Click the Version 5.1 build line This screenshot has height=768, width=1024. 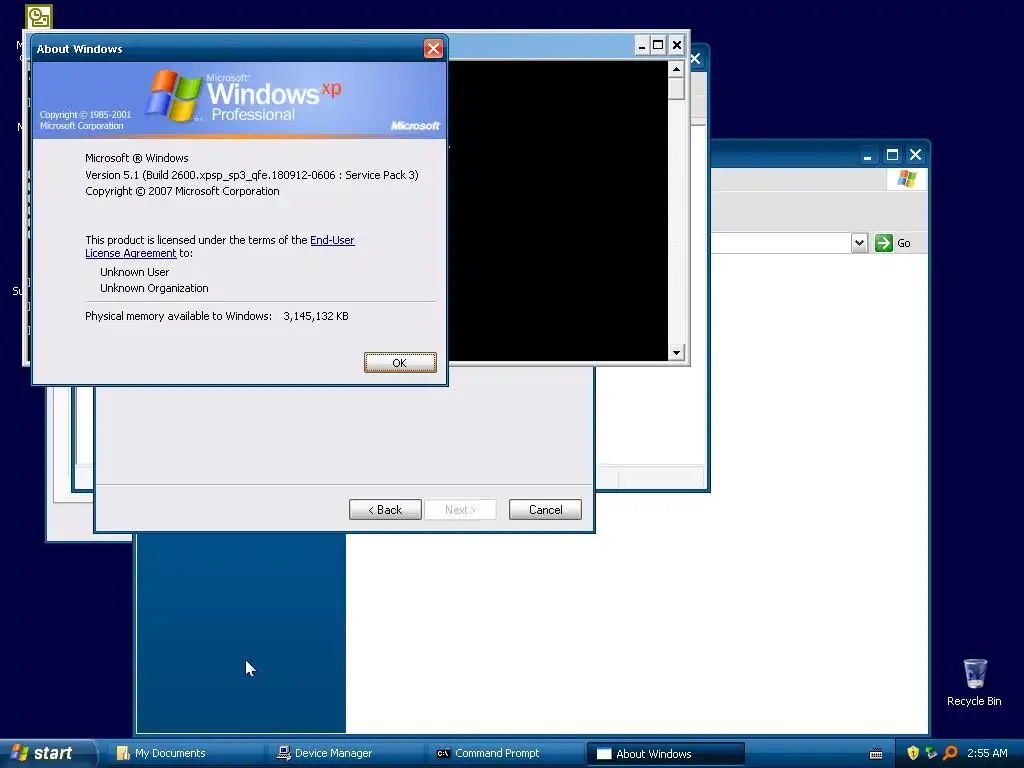click(252, 175)
